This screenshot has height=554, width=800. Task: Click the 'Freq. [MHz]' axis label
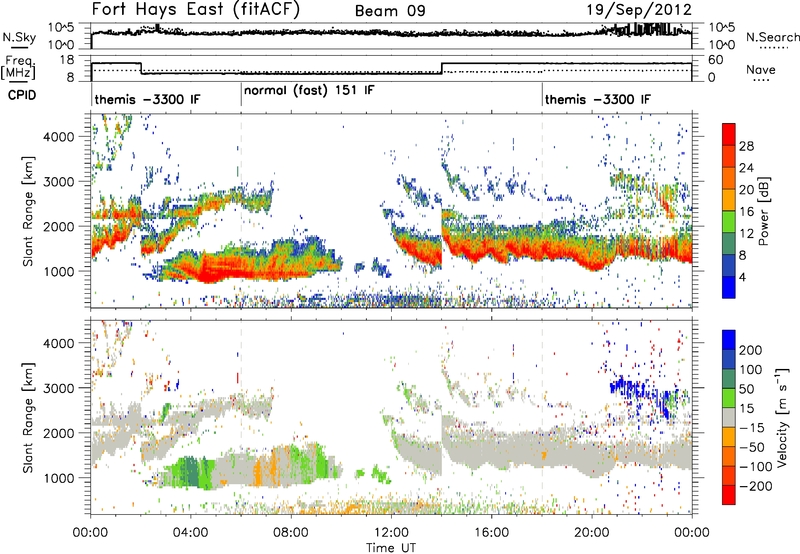[x=20, y=67]
